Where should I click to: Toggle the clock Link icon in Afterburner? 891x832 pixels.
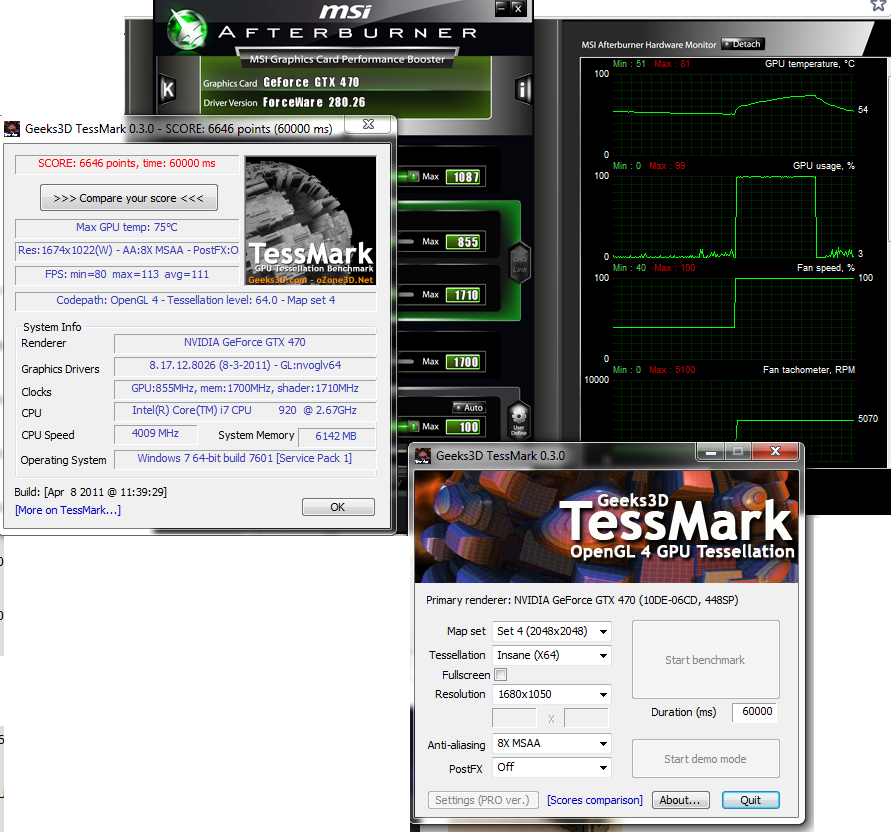[520, 263]
